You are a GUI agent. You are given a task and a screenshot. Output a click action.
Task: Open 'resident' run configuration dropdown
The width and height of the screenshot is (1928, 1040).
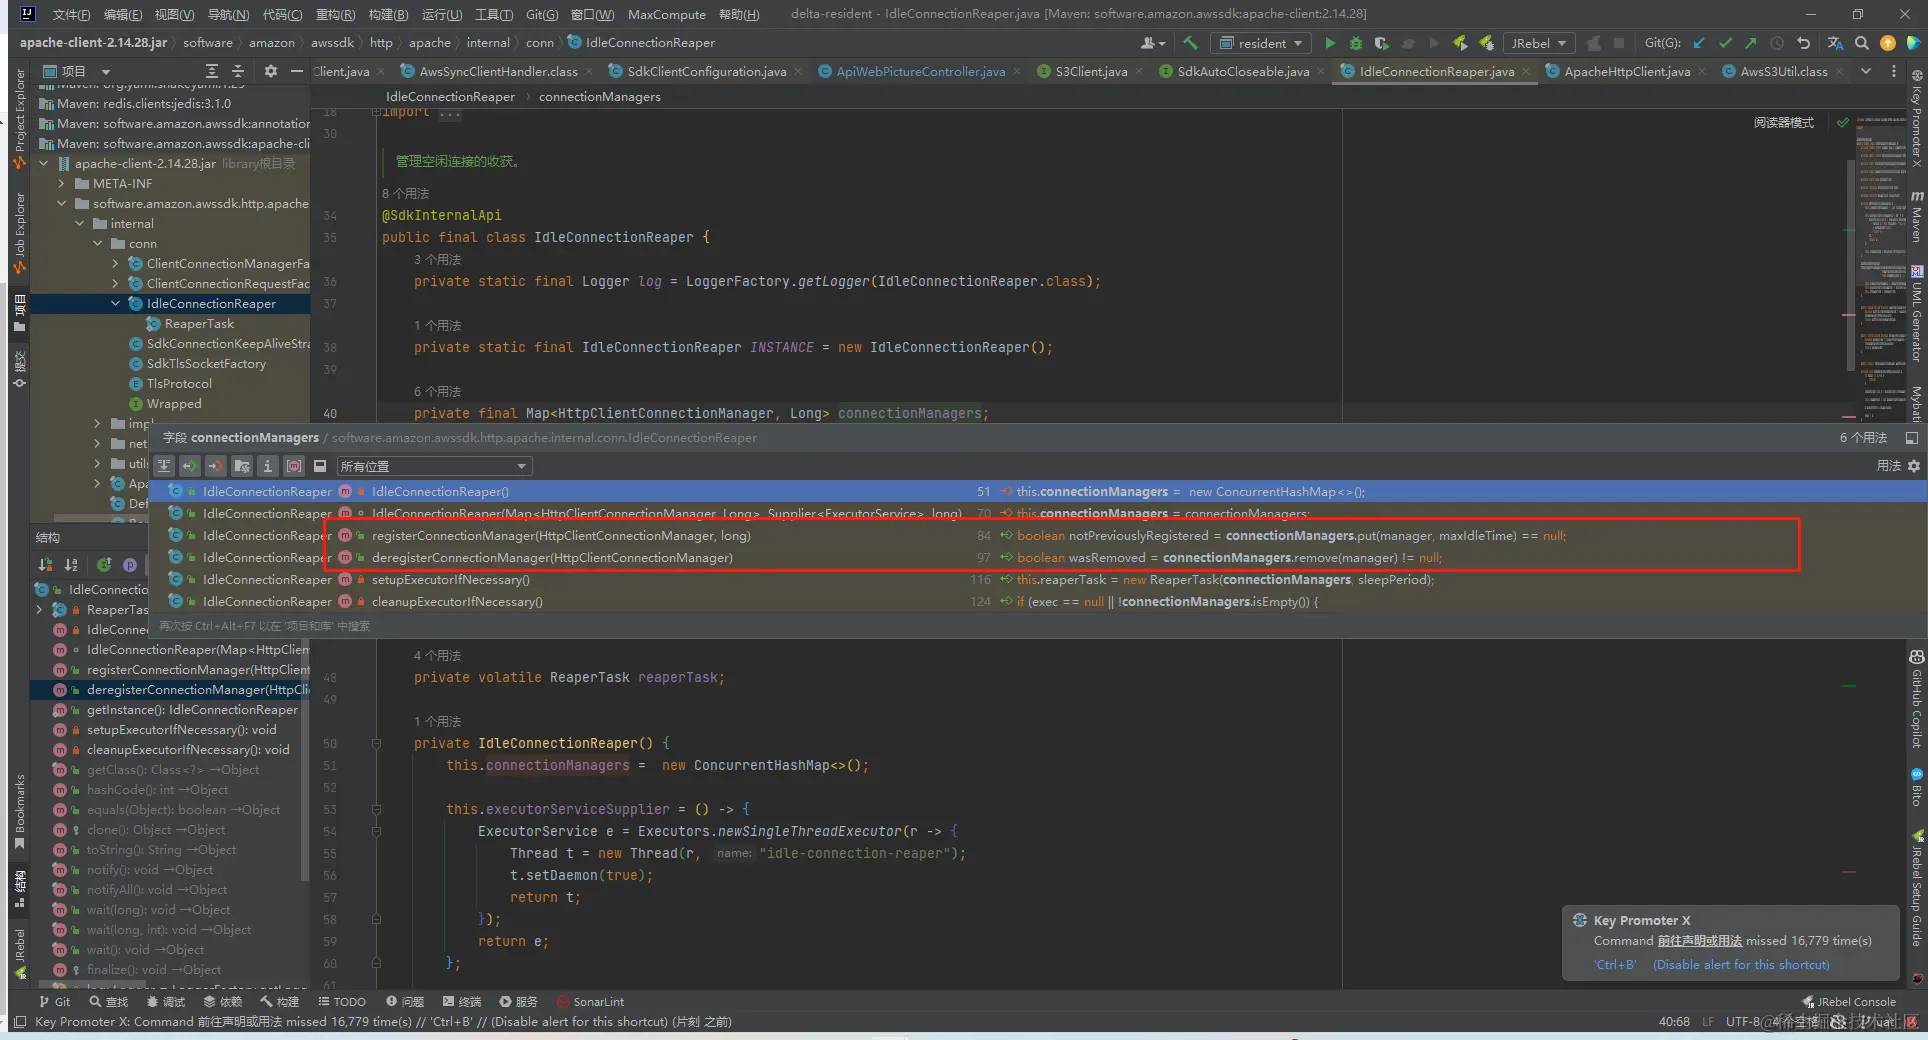click(x=1261, y=43)
